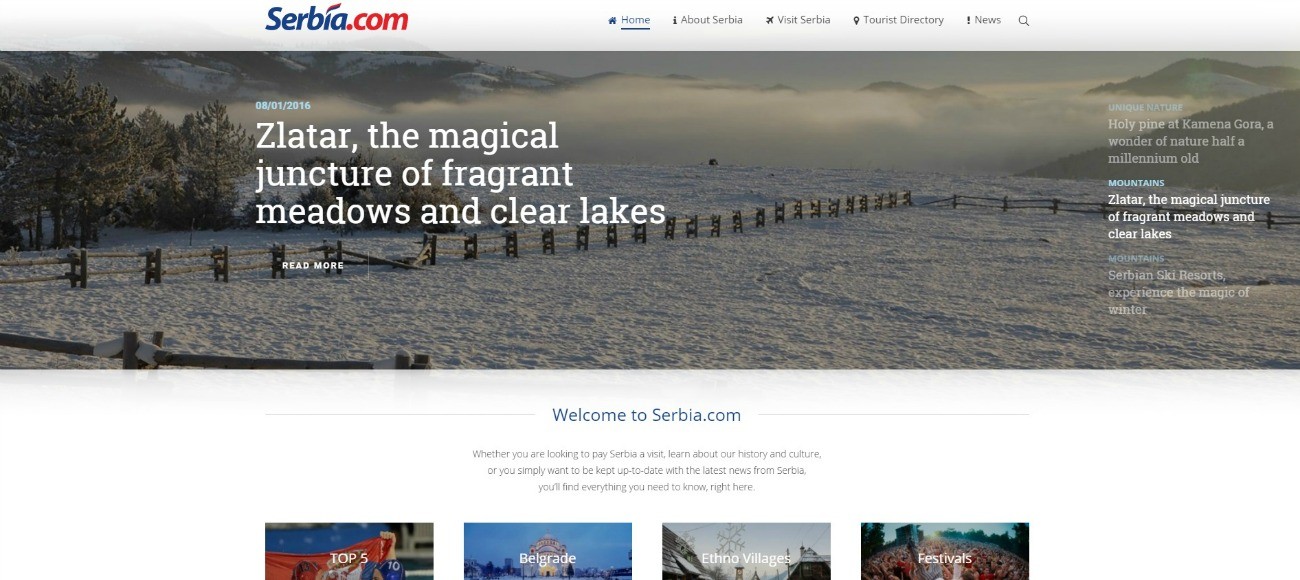
Task: Open the search magnifier icon
Action: pos(1023,21)
